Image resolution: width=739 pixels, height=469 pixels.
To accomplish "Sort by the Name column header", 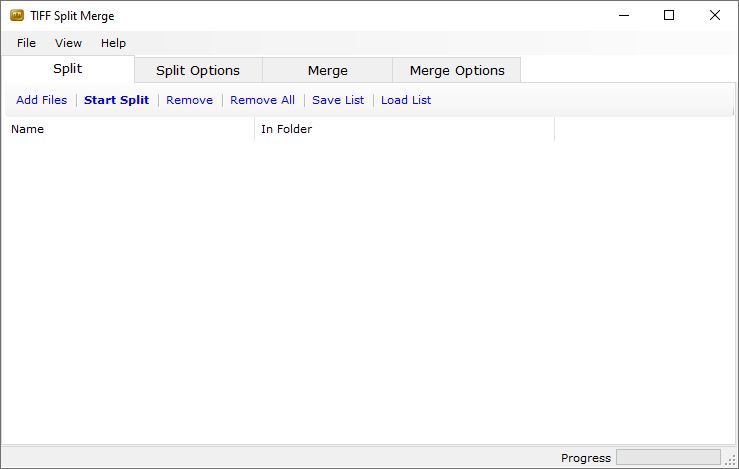I will coord(128,129).
